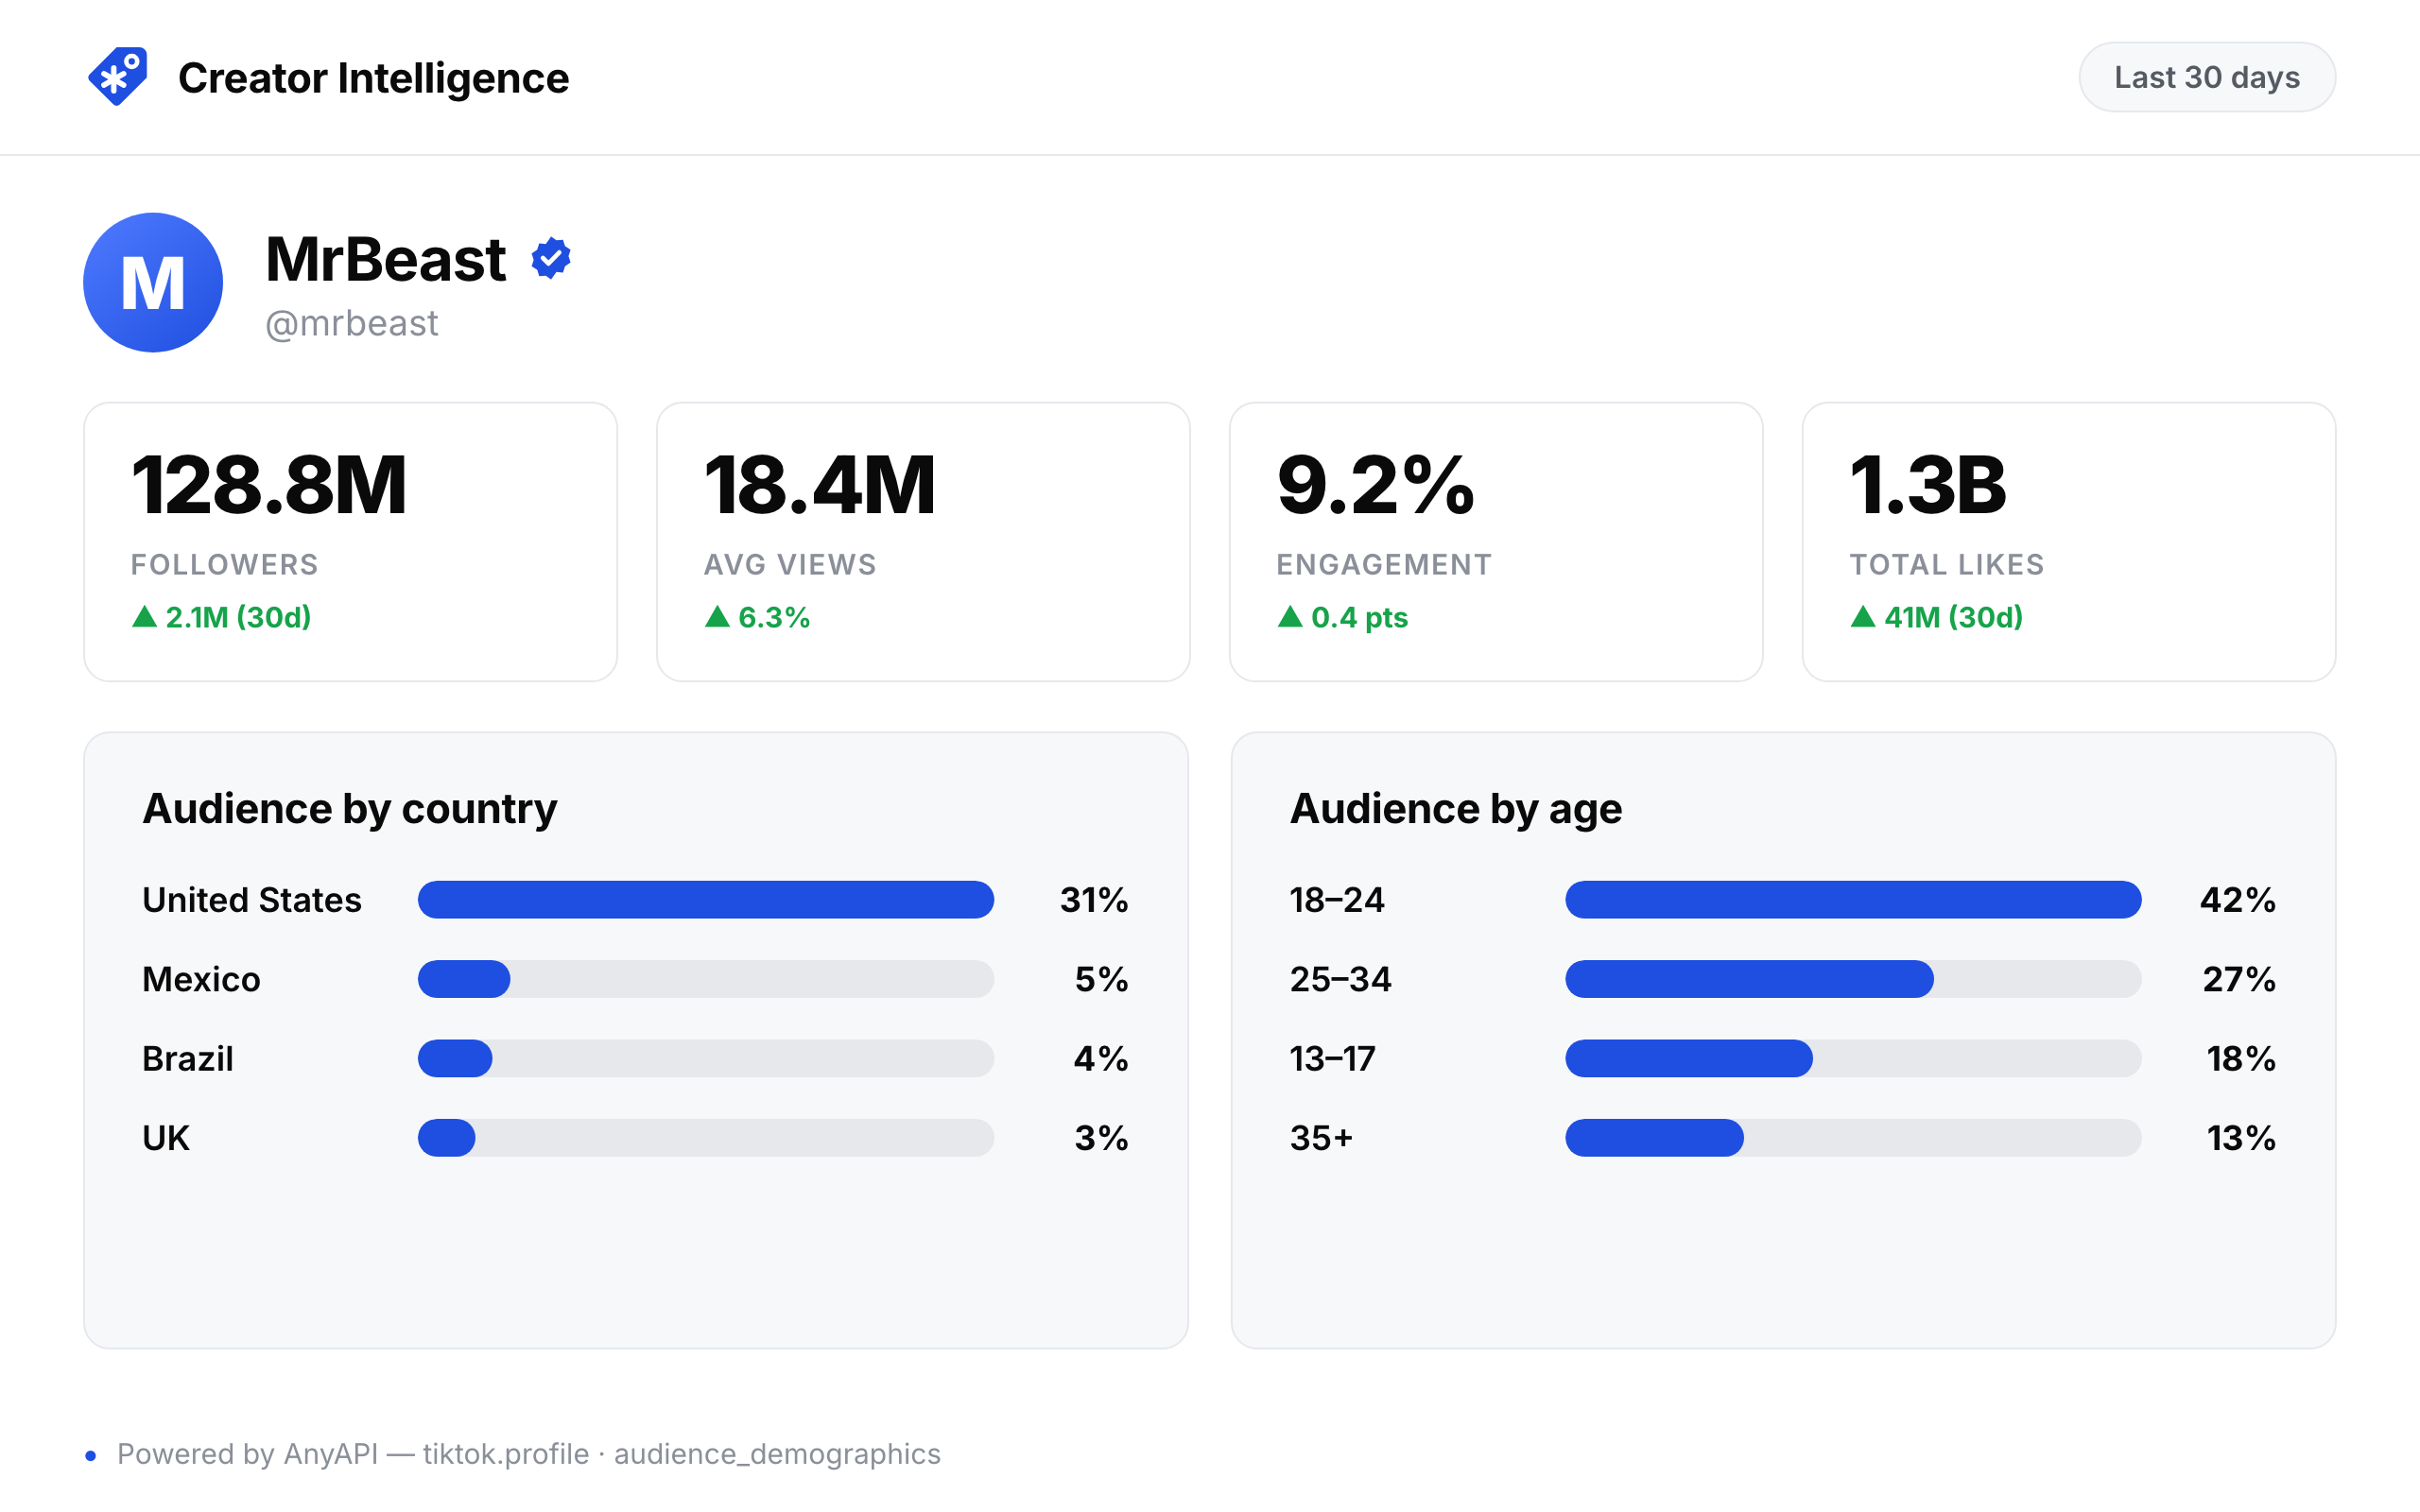Click the green up arrow under Engagement

pyautogui.click(x=1290, y=617)
